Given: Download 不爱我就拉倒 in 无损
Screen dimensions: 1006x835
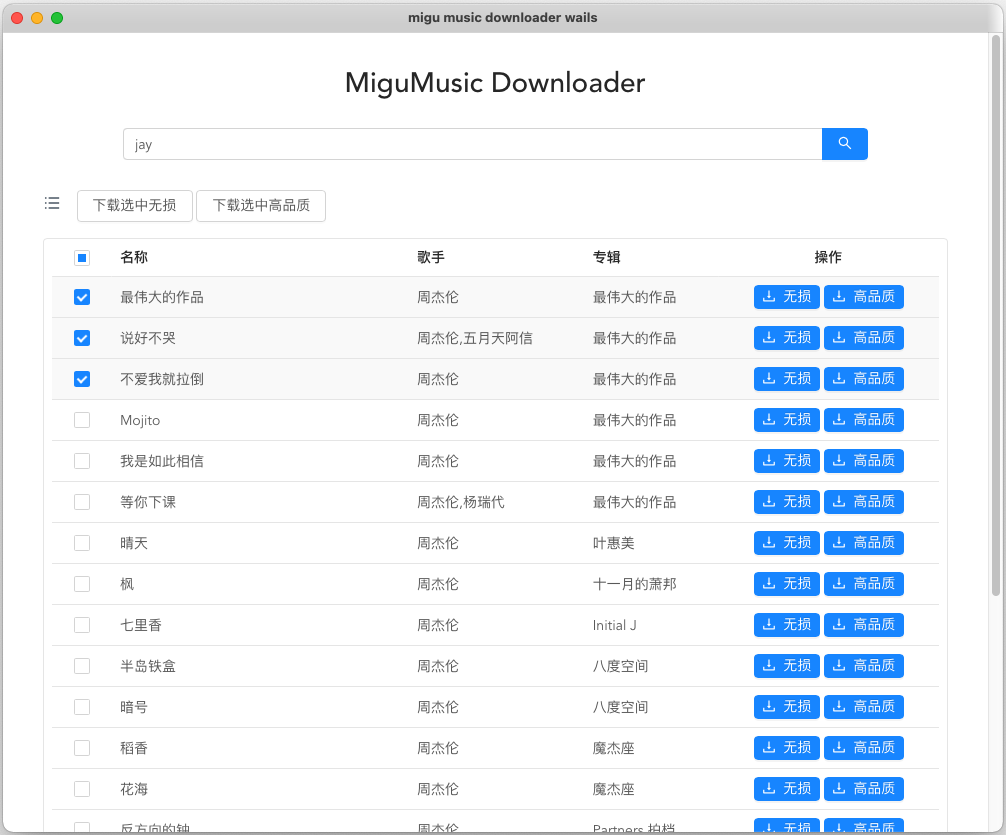Looking at the screenshot, I should 787,379.
